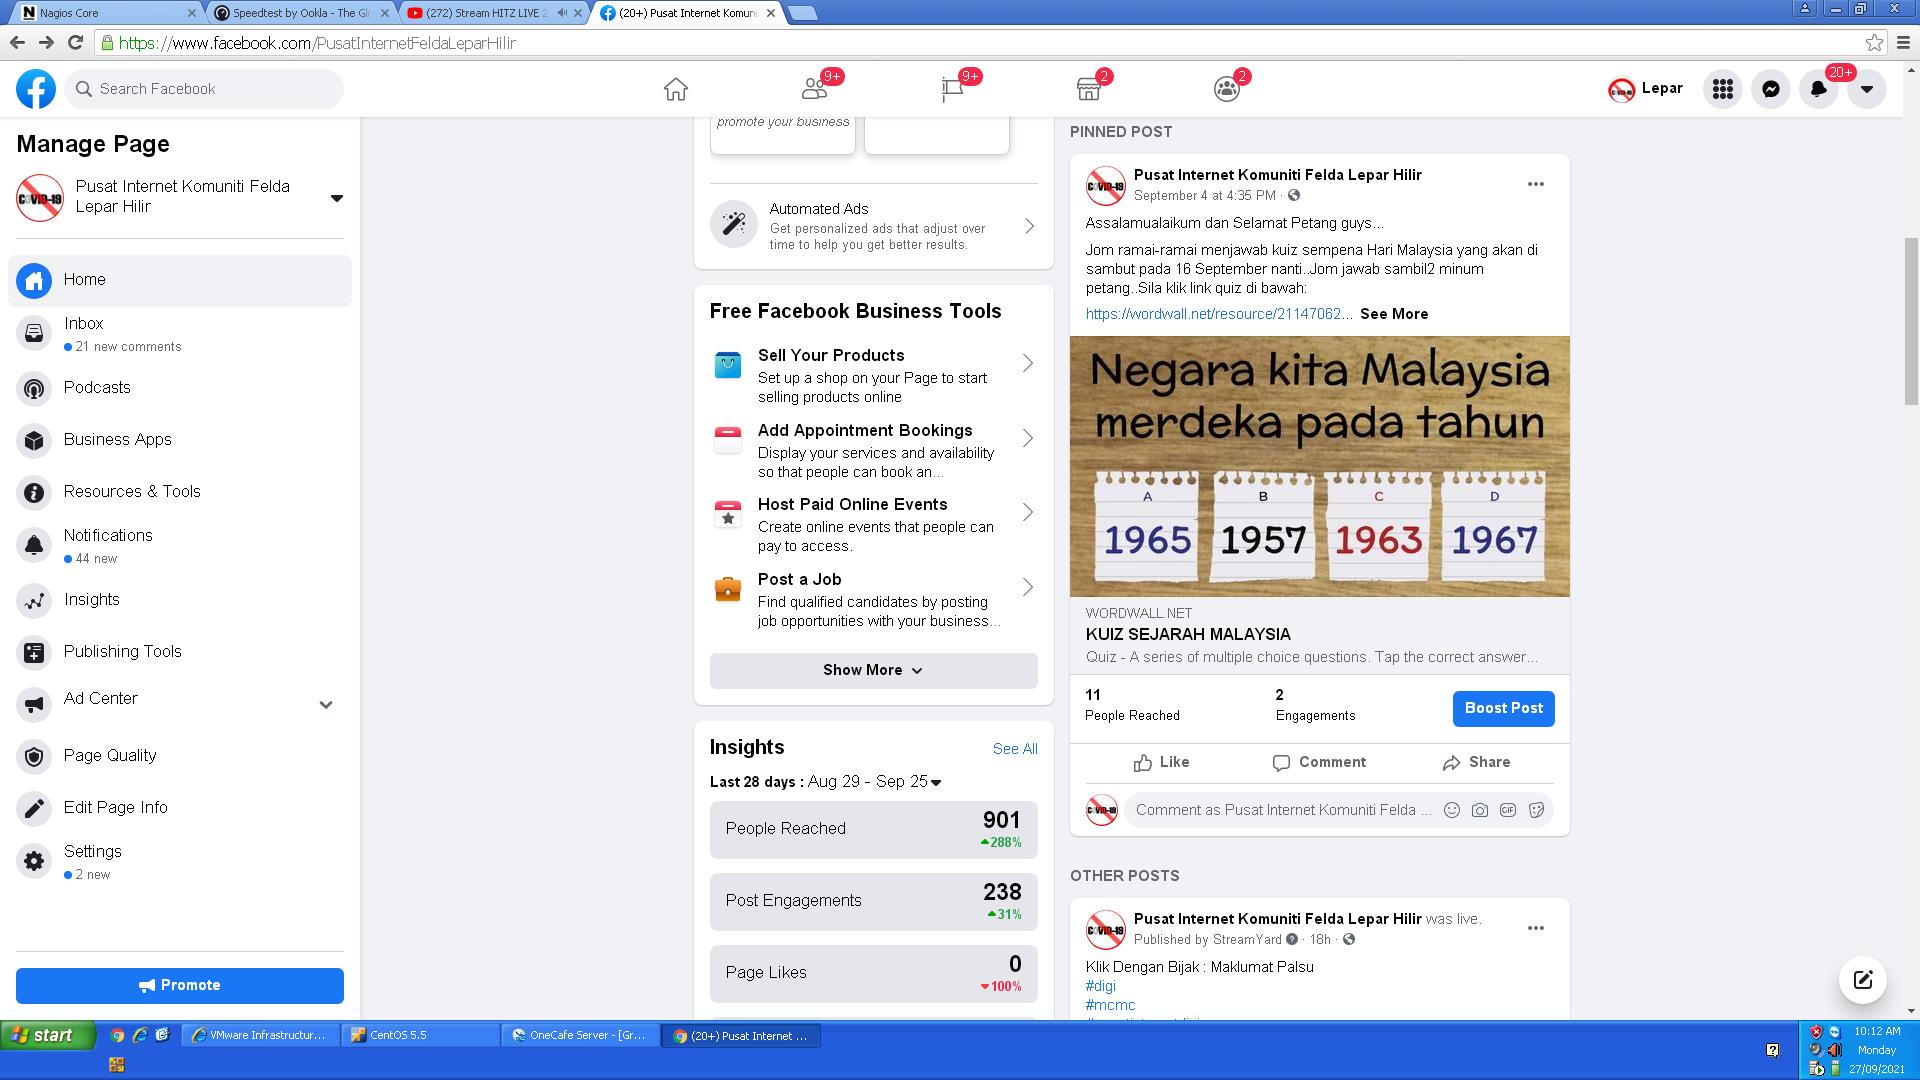This screenshot has width=1920, height=1080.
Task: Click See All in Insights
Action: [x=1015, y=749]
